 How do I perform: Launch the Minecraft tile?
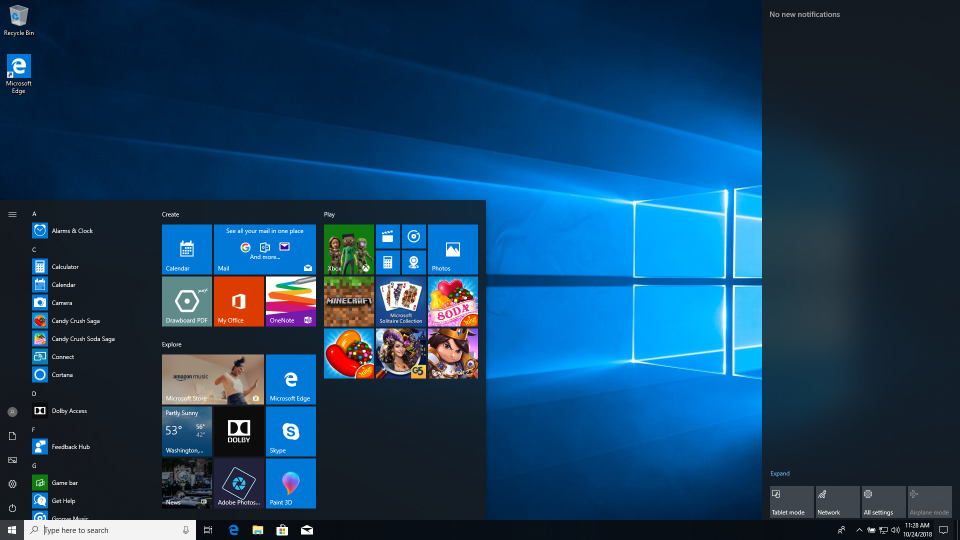[x=348, y=302]
